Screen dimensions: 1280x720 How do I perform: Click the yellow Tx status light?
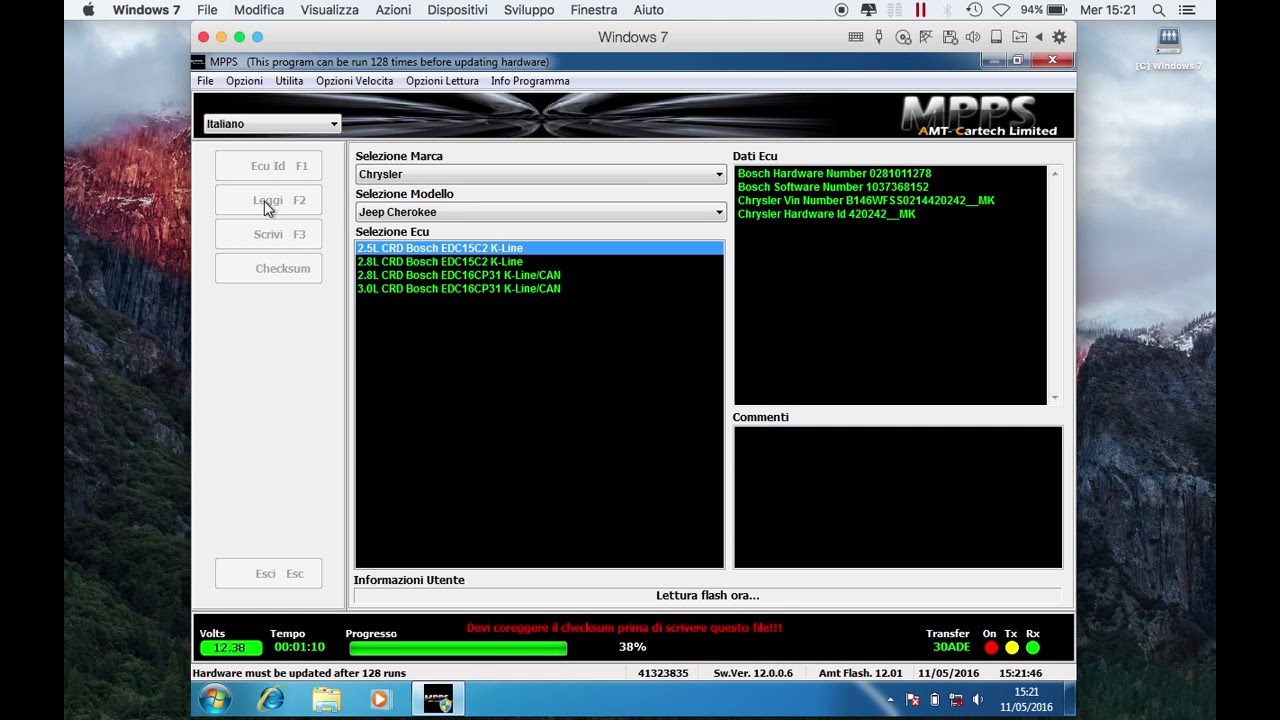tap(1012, 648)
